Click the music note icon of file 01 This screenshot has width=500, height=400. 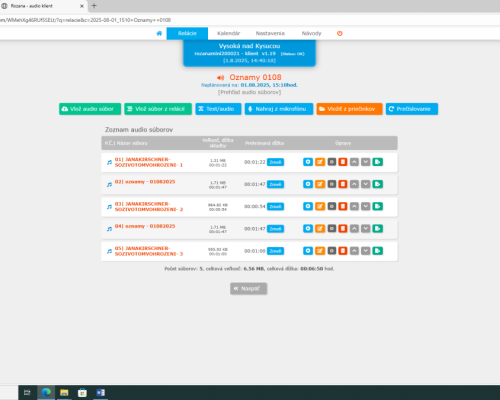[109, 162]
